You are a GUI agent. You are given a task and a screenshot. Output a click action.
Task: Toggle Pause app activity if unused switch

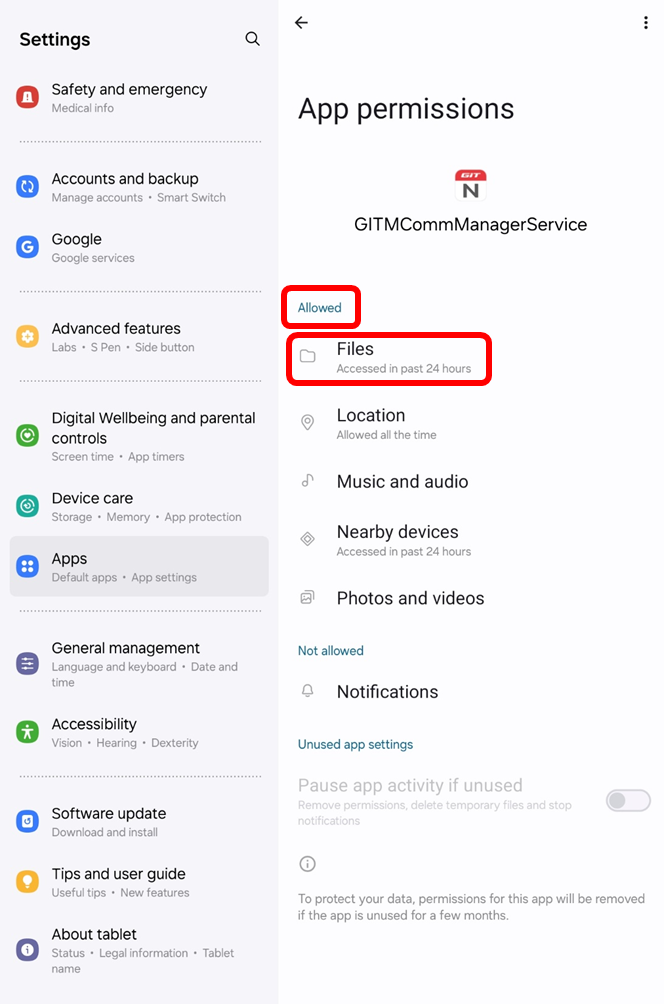point(628,800)
